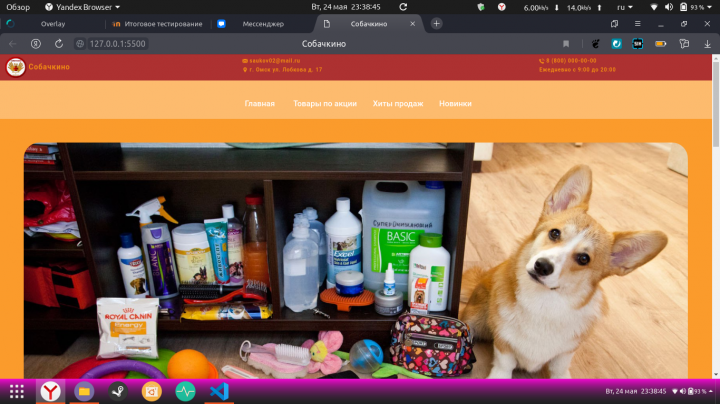Screen dimensions: 720x404
Task: Open Новинки nav link
Action: [x=455, y=104]
